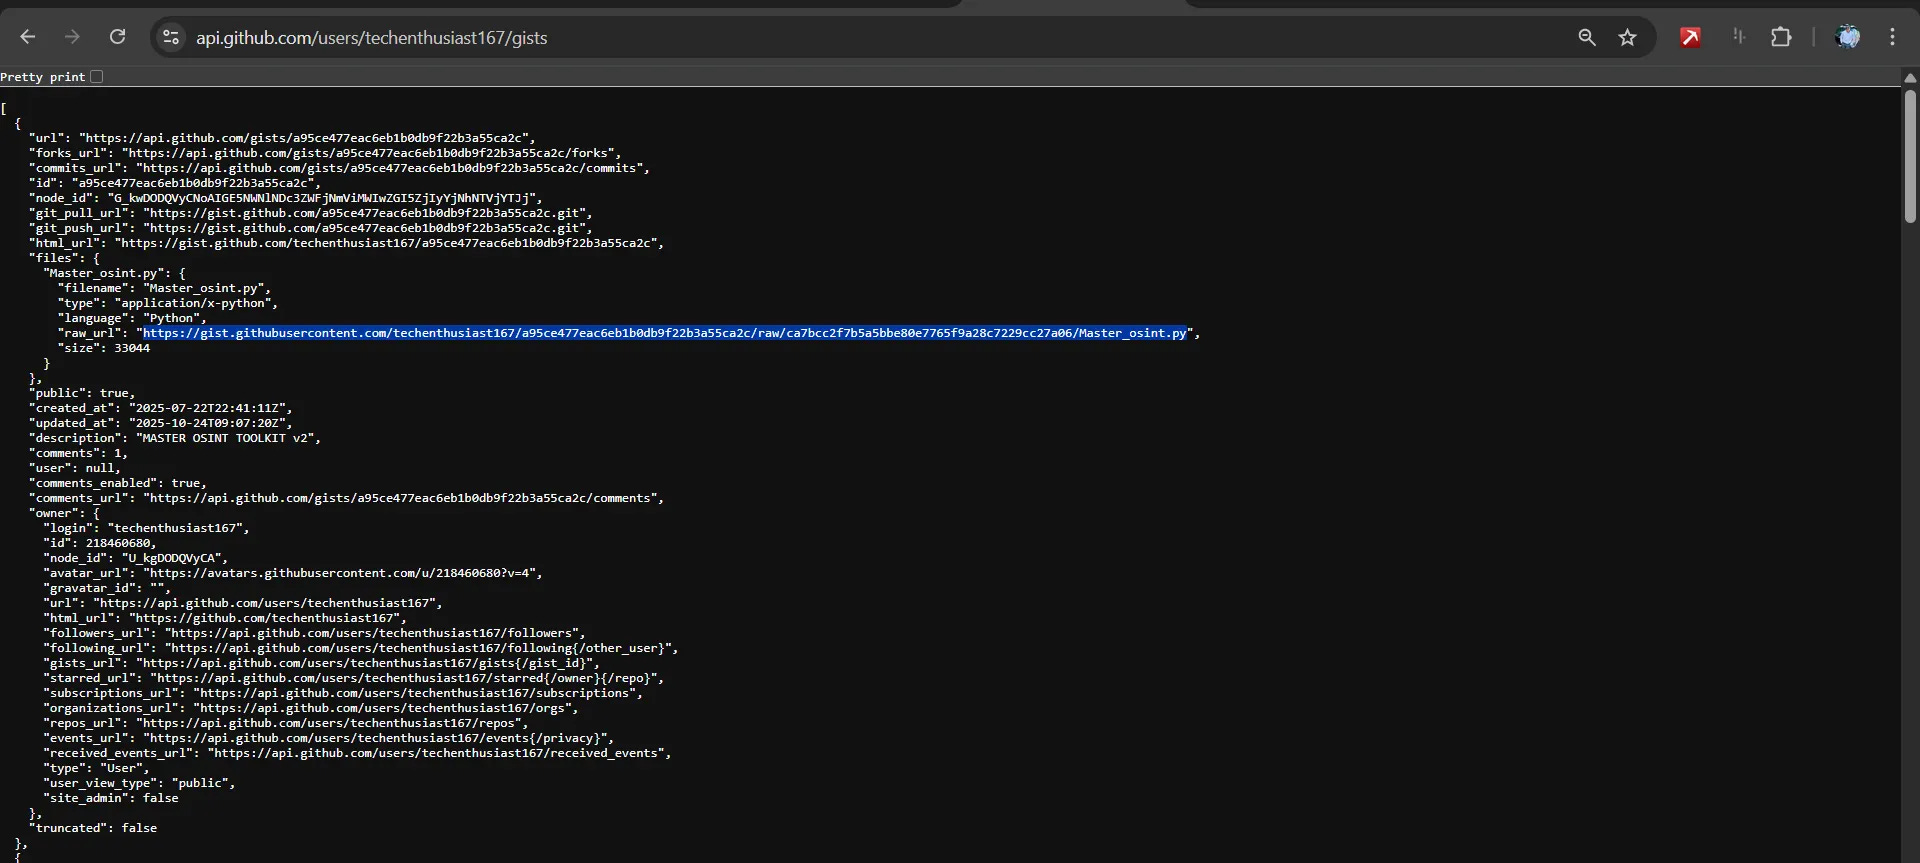Image resolution: width=1920 pixels, height=863 pixels.
Task: Open the Chrome three-dot menu
Action: tap(1892, 37)
